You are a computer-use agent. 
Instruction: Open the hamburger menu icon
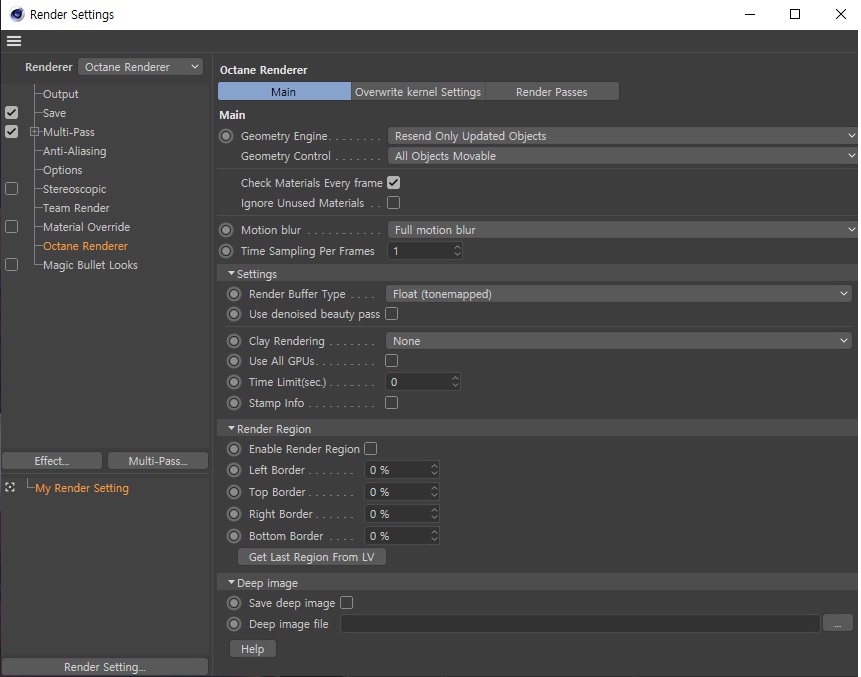14,41
